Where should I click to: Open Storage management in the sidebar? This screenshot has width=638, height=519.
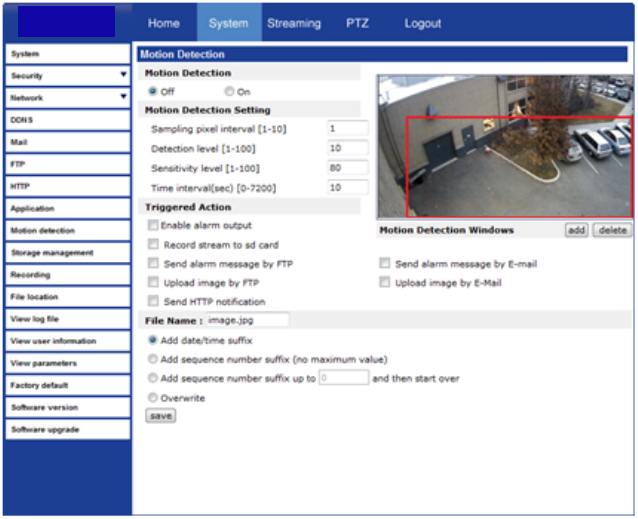(66, 253)
